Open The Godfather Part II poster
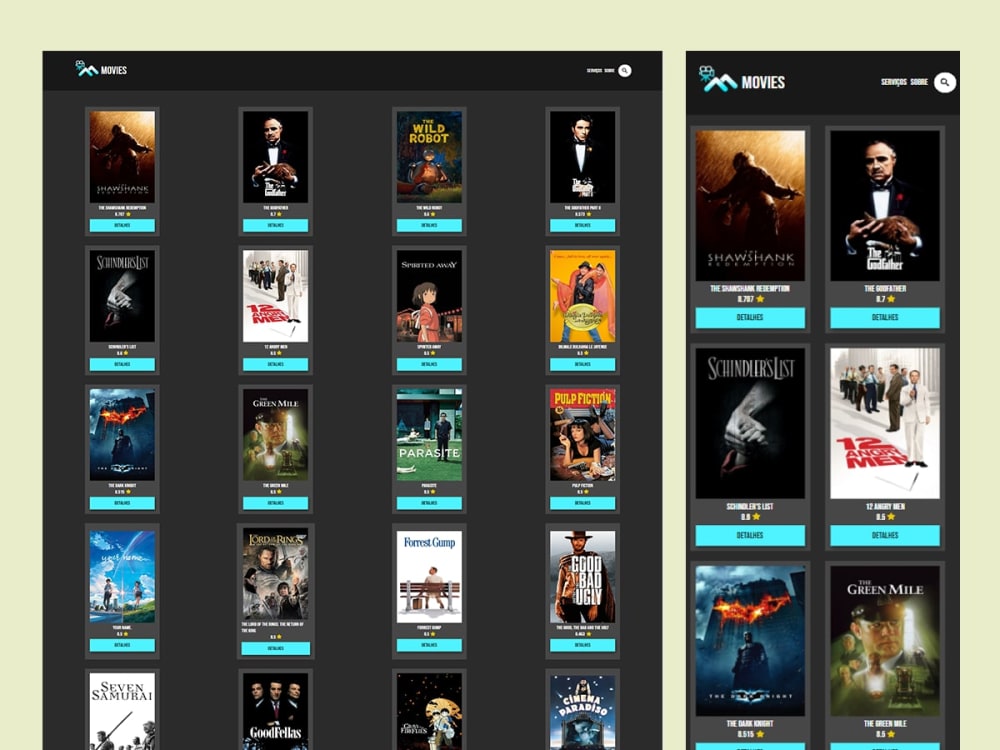The width and height of the screenshot is (1000, 750). [582, 157]
